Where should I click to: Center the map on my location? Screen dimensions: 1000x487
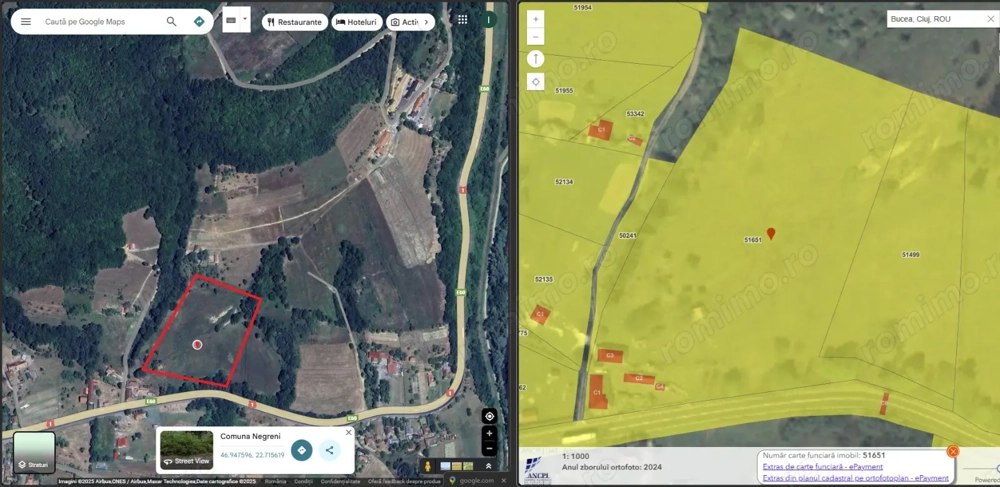[489, 416]
